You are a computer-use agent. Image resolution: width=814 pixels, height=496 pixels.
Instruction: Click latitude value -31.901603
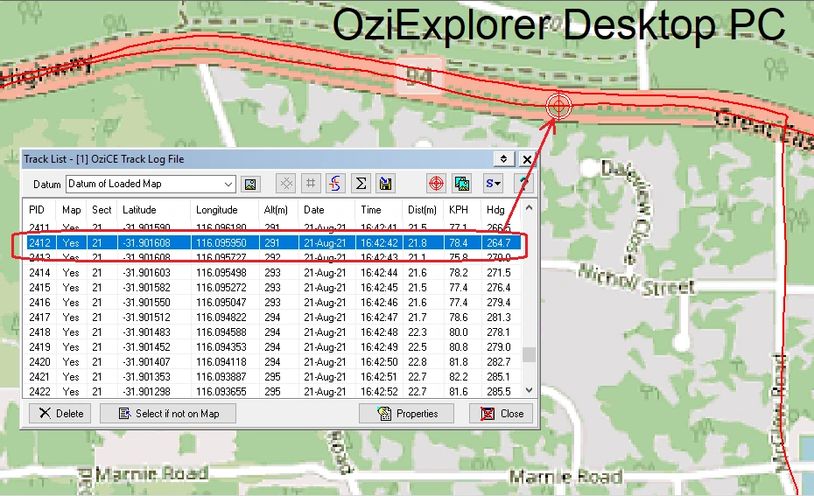coord(146,273)
